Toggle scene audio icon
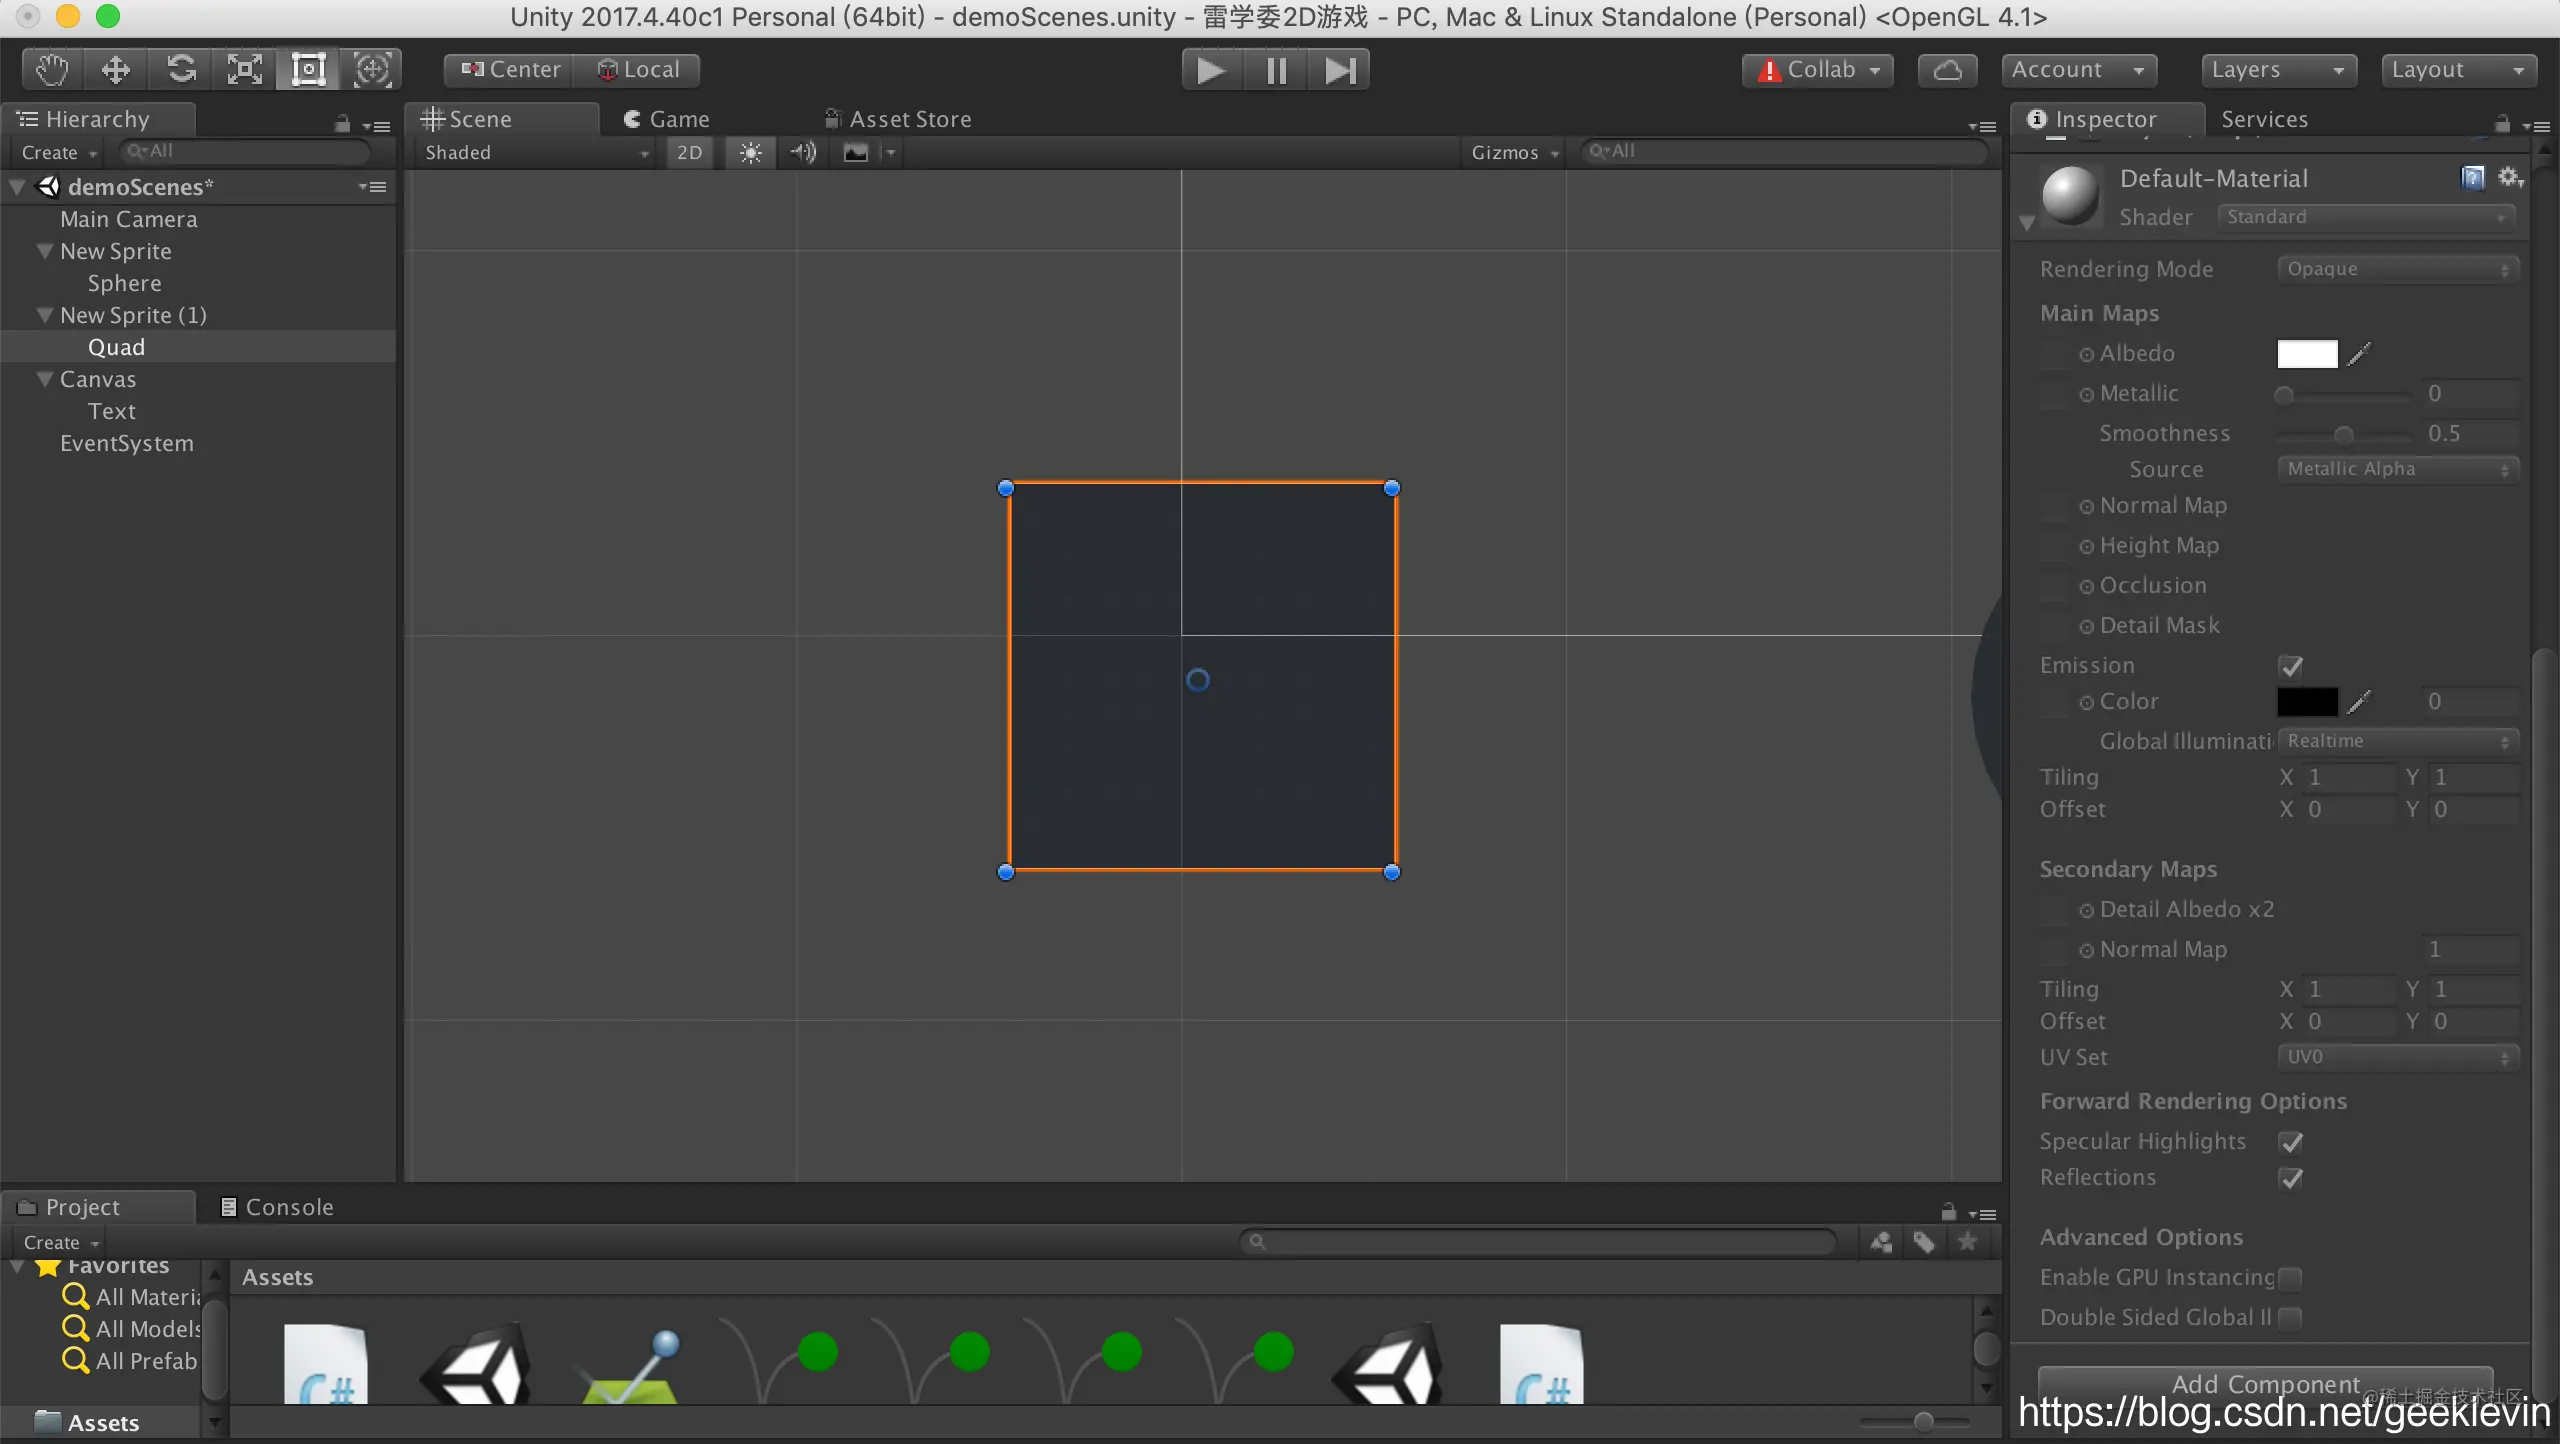The height and width of the screenshot is (1444, 2560). 802,152
